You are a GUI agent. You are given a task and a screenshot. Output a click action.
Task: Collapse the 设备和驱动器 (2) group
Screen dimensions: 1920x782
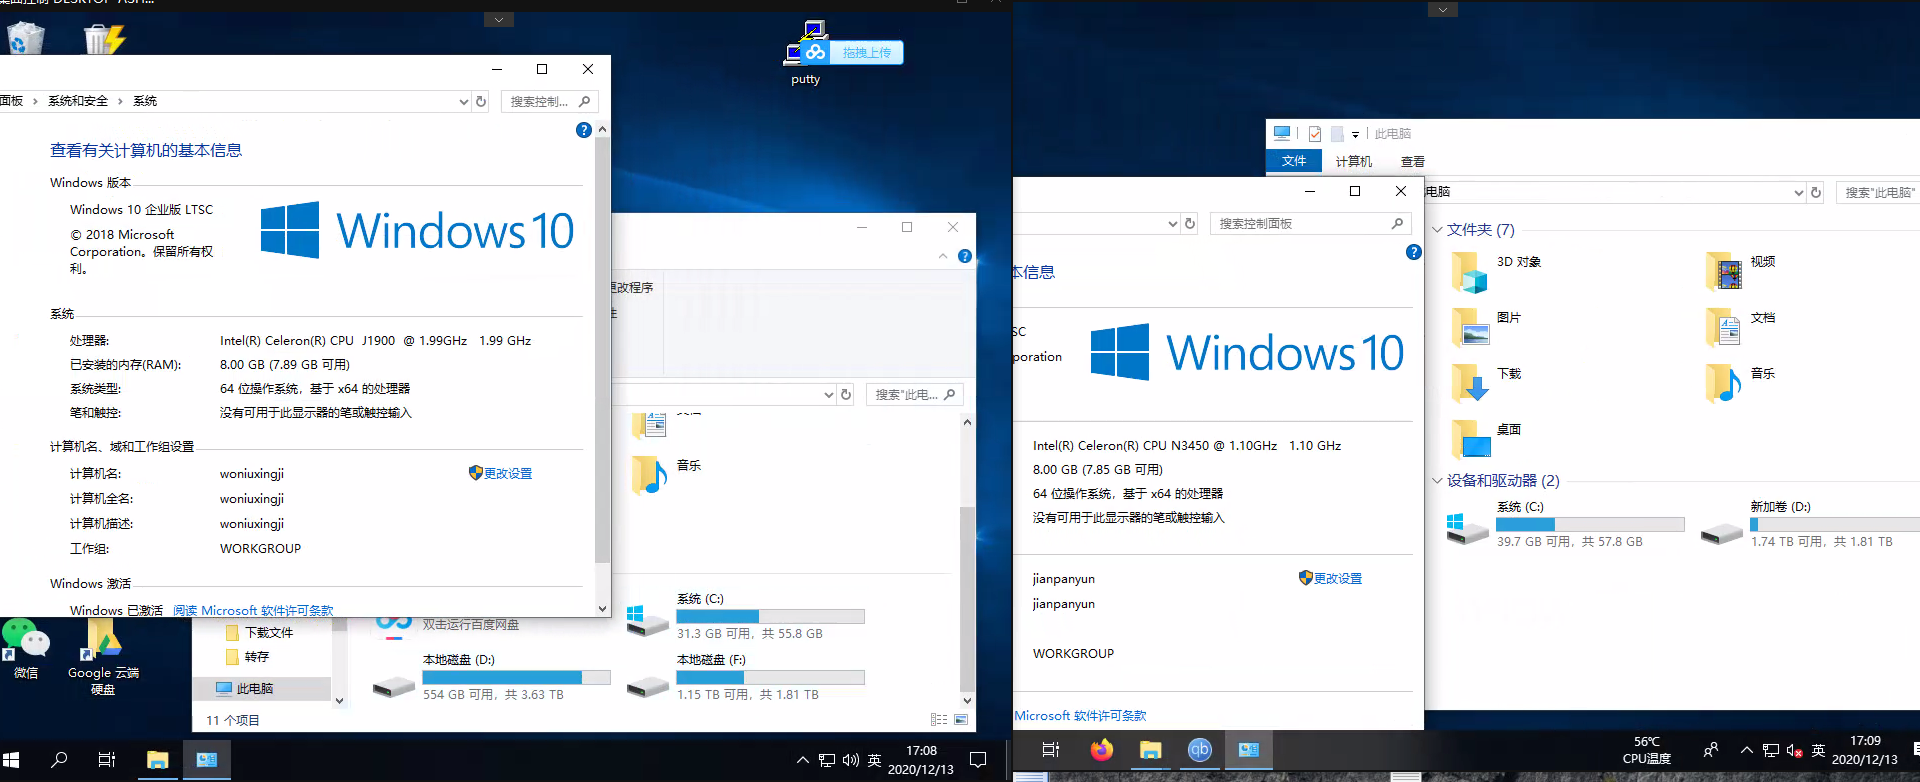(1437, 481)
